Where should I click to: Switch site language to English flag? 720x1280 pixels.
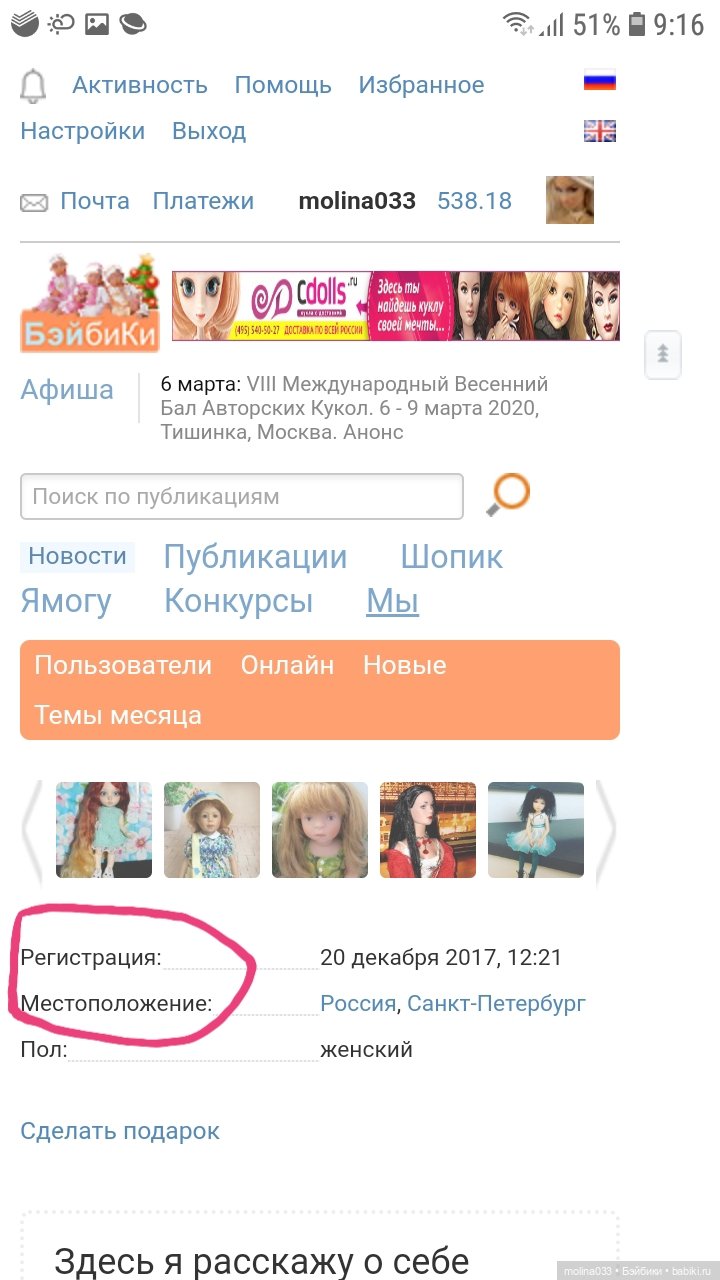point(600,131)
